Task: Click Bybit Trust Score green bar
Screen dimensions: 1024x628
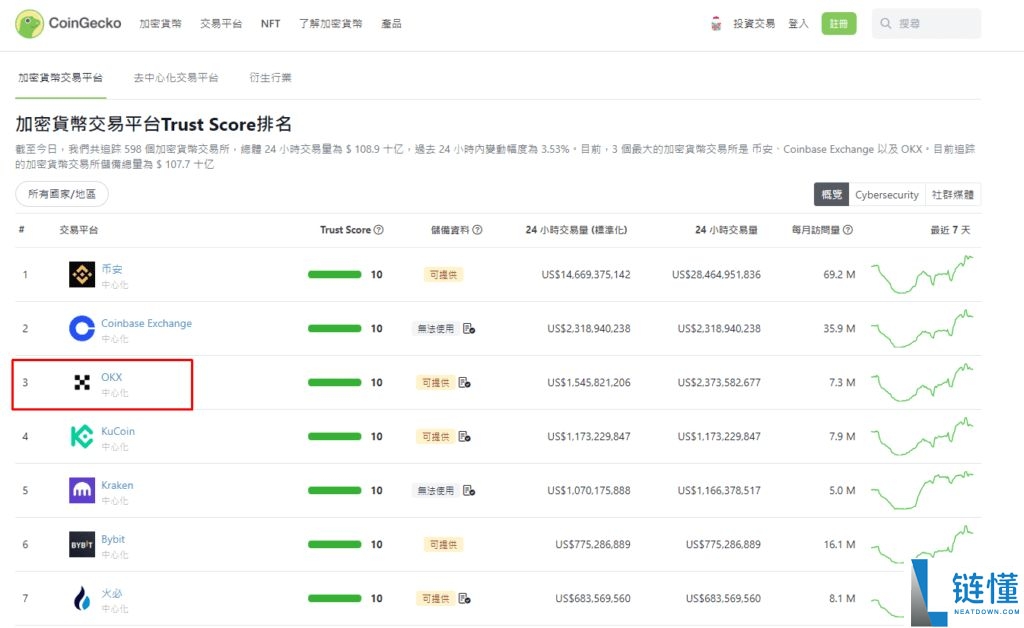Action: coord(334,544)
